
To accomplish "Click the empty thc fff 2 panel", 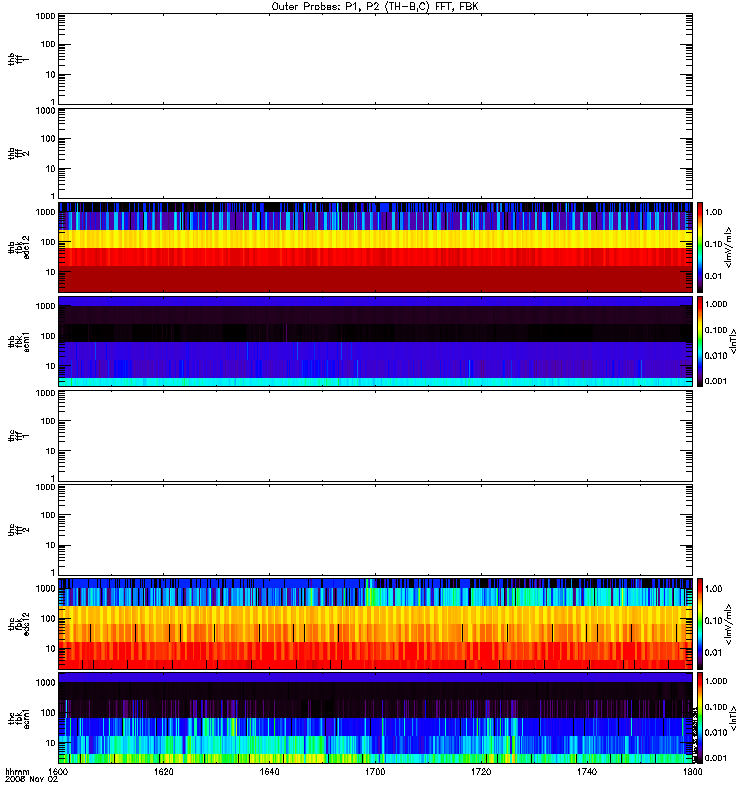I will tap(375, 530).
